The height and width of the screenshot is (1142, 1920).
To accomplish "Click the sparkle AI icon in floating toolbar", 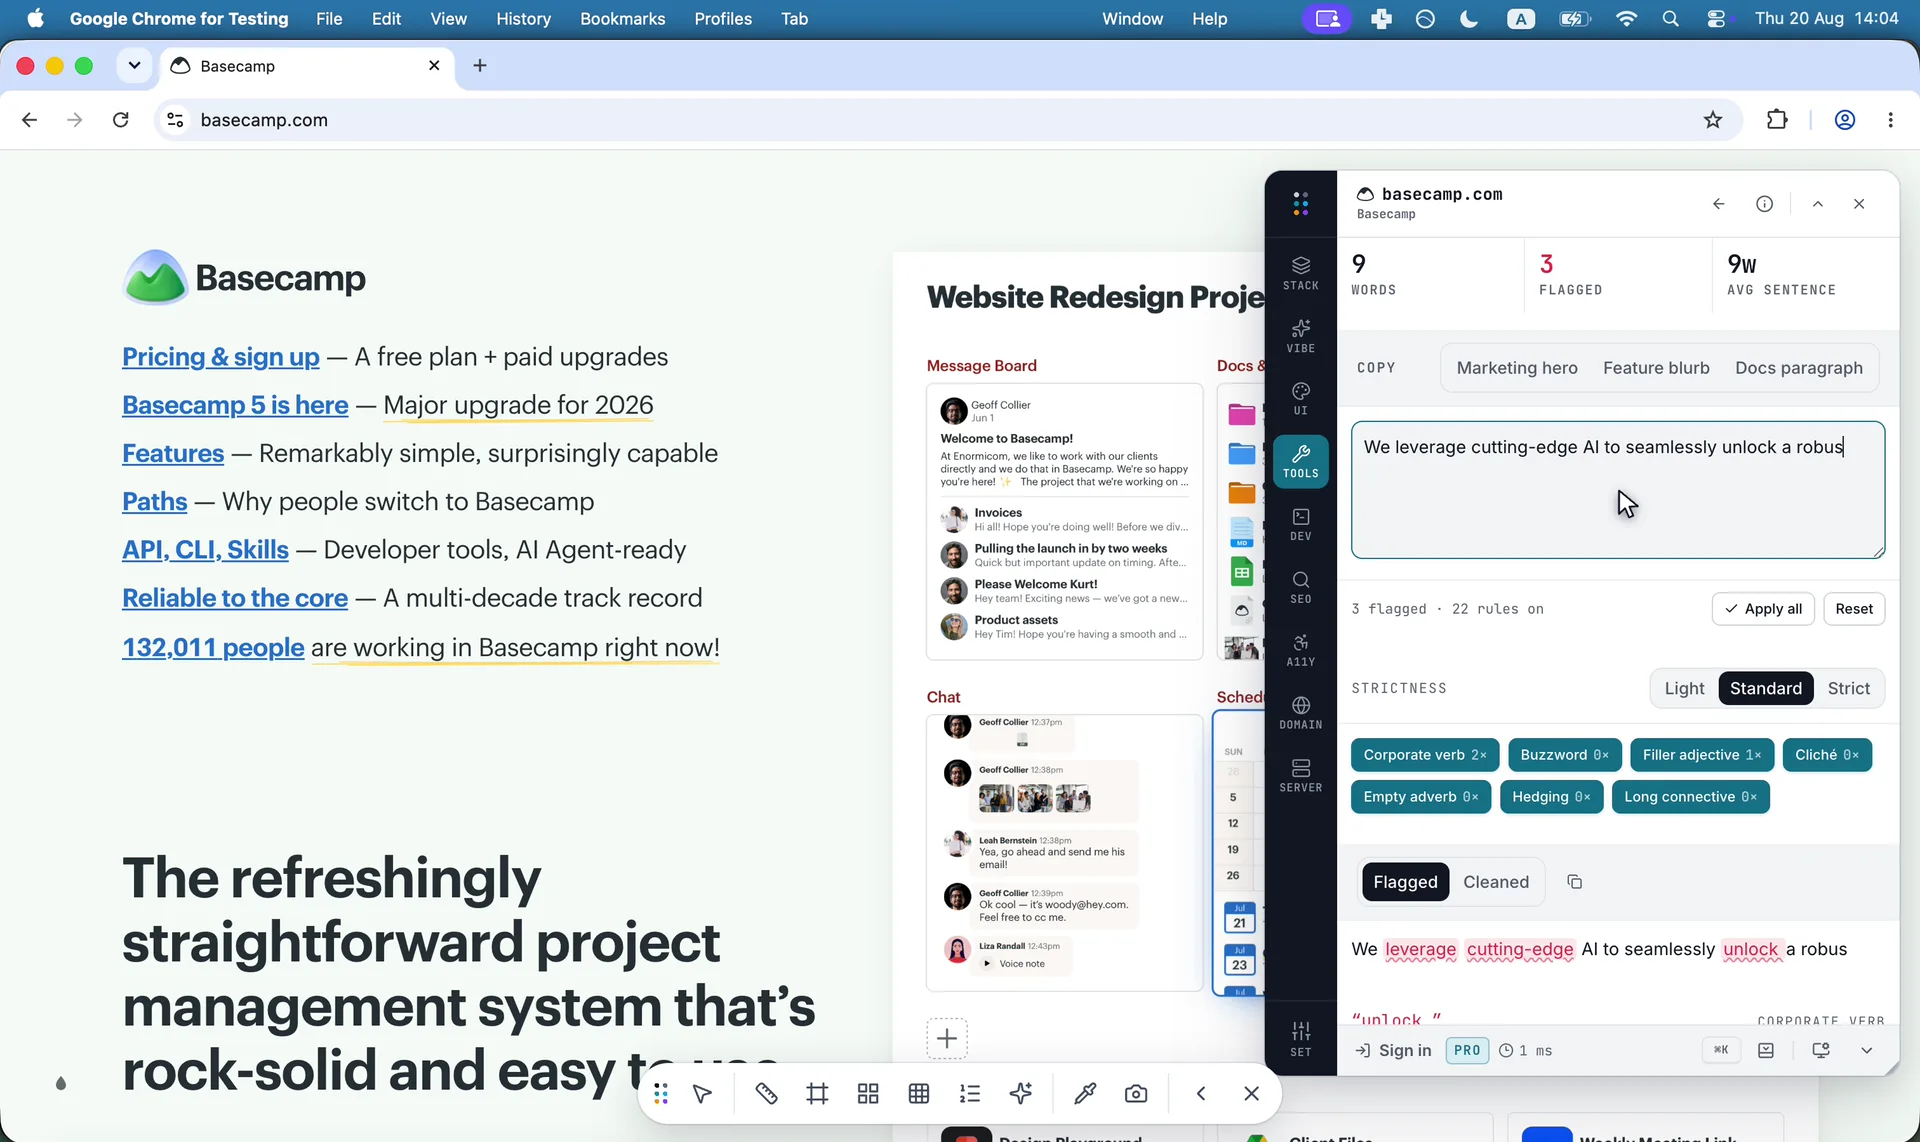I will coord(1021,1094).
